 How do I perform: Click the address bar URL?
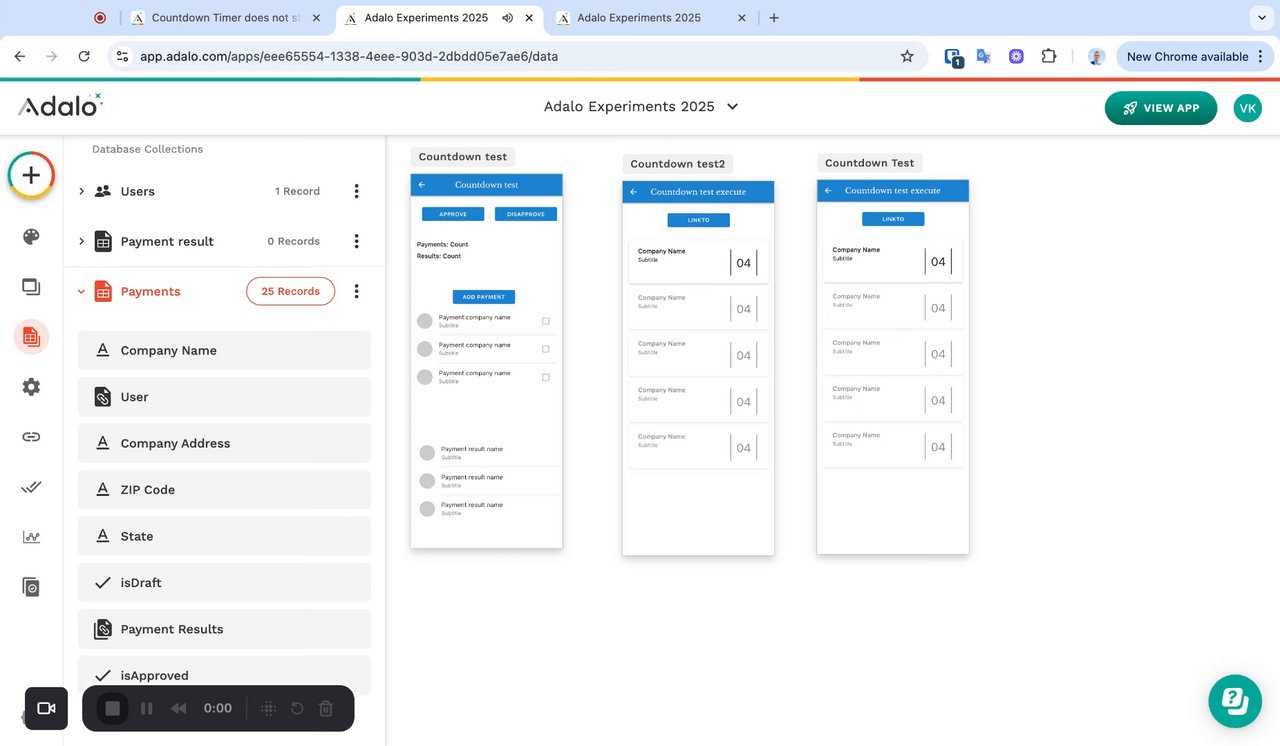coord(349,57)
